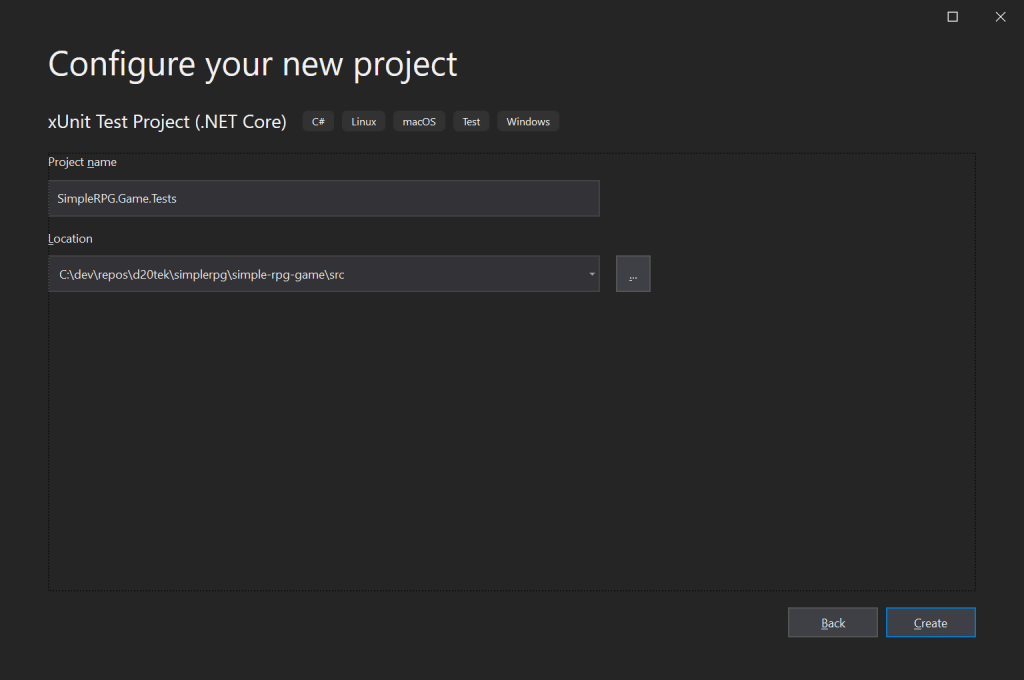Click the Configure your new project heading
1024x680 pixels.
point(253,64)
